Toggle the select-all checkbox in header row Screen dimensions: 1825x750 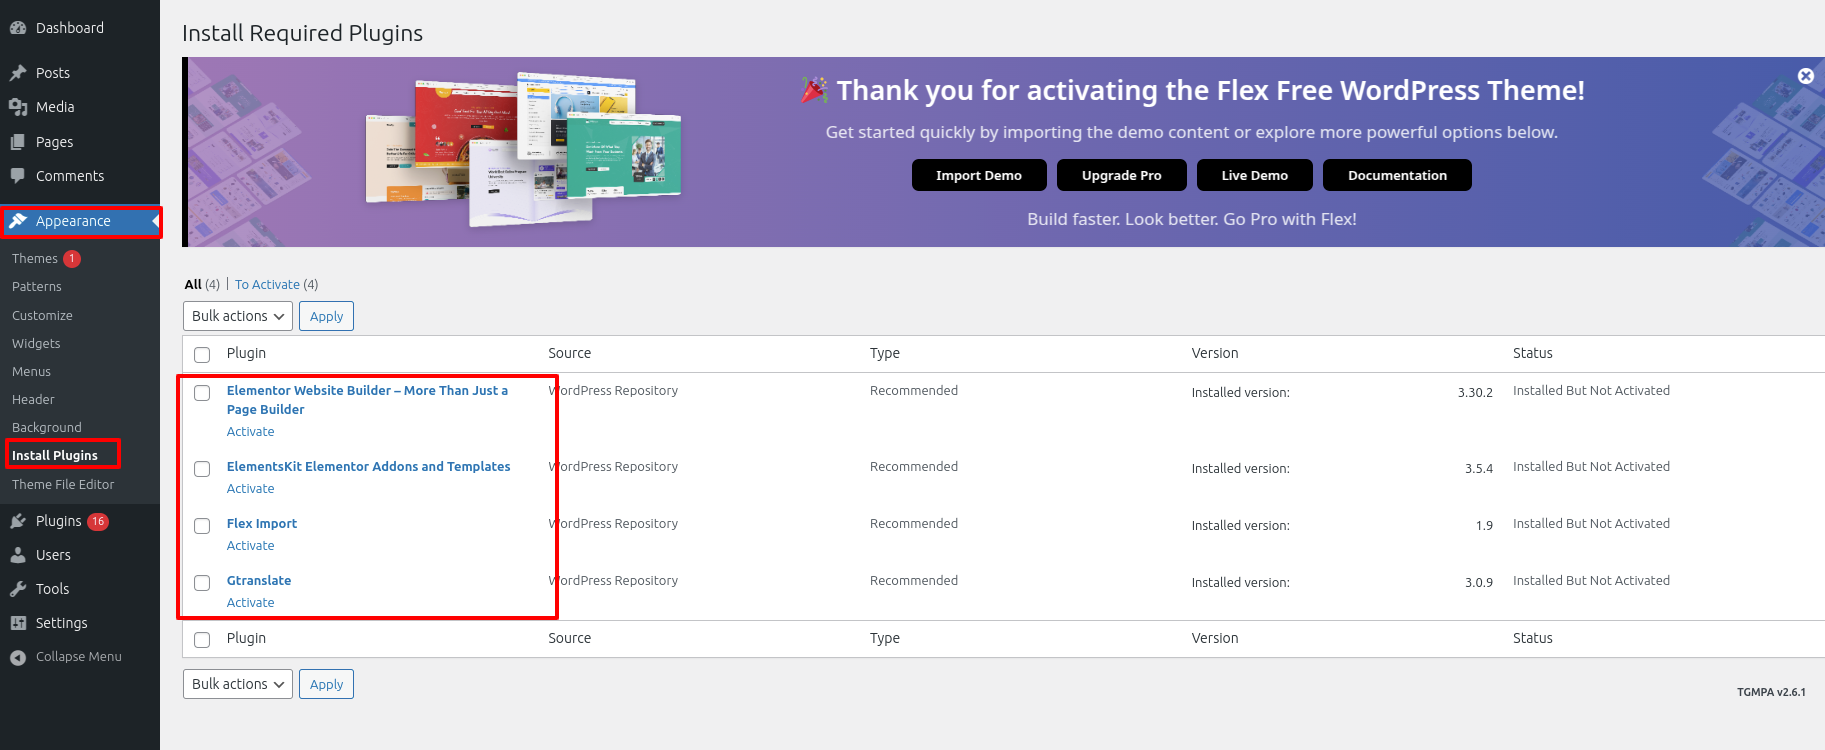click(202, 355)
